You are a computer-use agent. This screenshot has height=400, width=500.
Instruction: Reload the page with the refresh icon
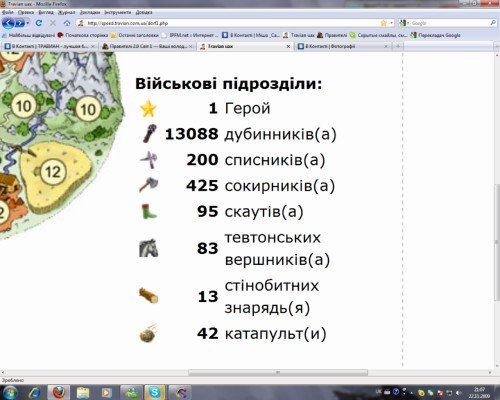pyautogui.click(x=39, y=23)
